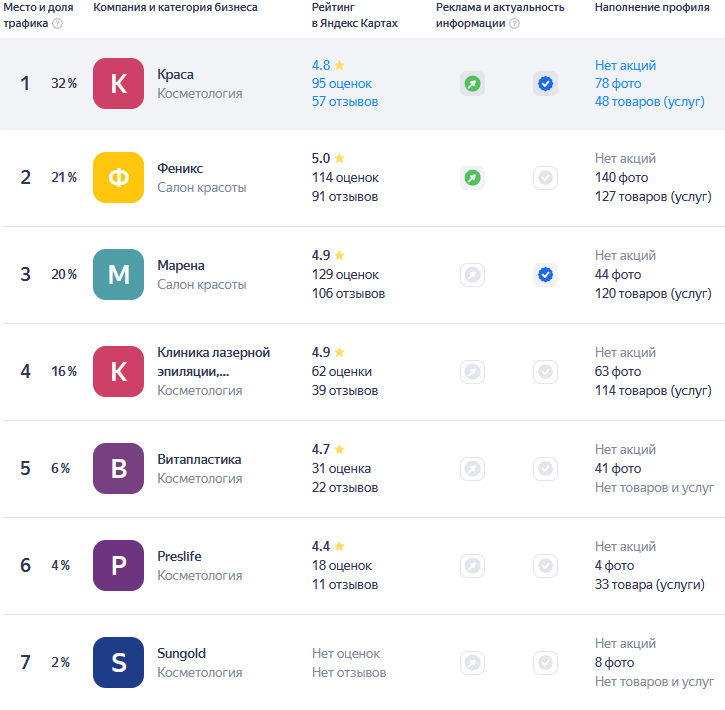This screenshot has height=710, width=725.
Task: Click grey advertising icon in Марена row
Action: click(472, 275)
